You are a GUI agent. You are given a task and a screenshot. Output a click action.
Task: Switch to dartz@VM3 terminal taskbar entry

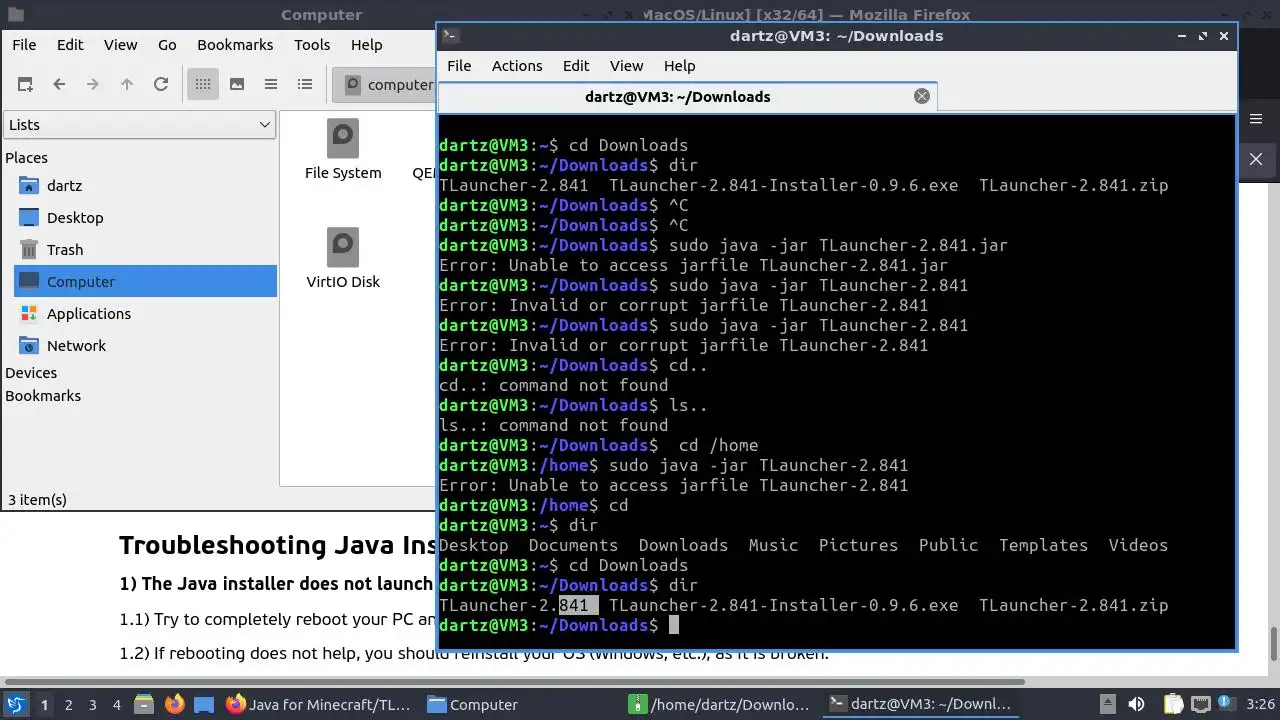923,704
